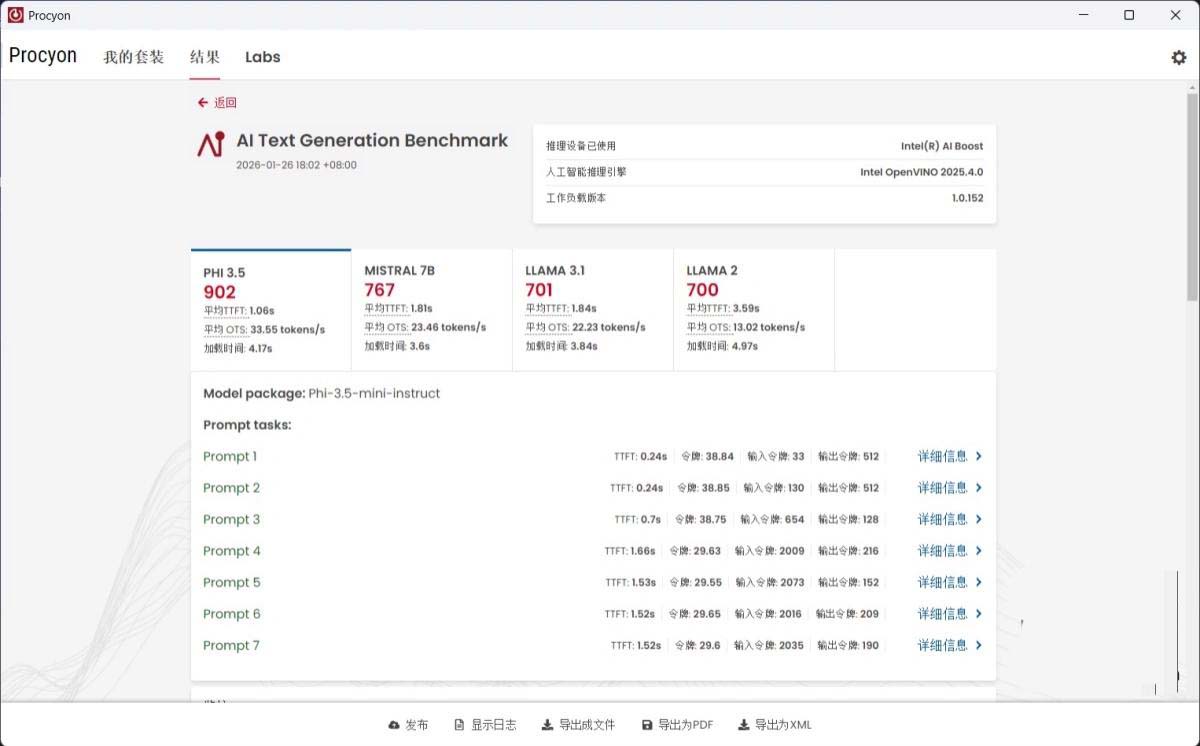Open the Labs tab
Screen dimensions: 1200x746
pyautogui.click(x=262, y=57)
